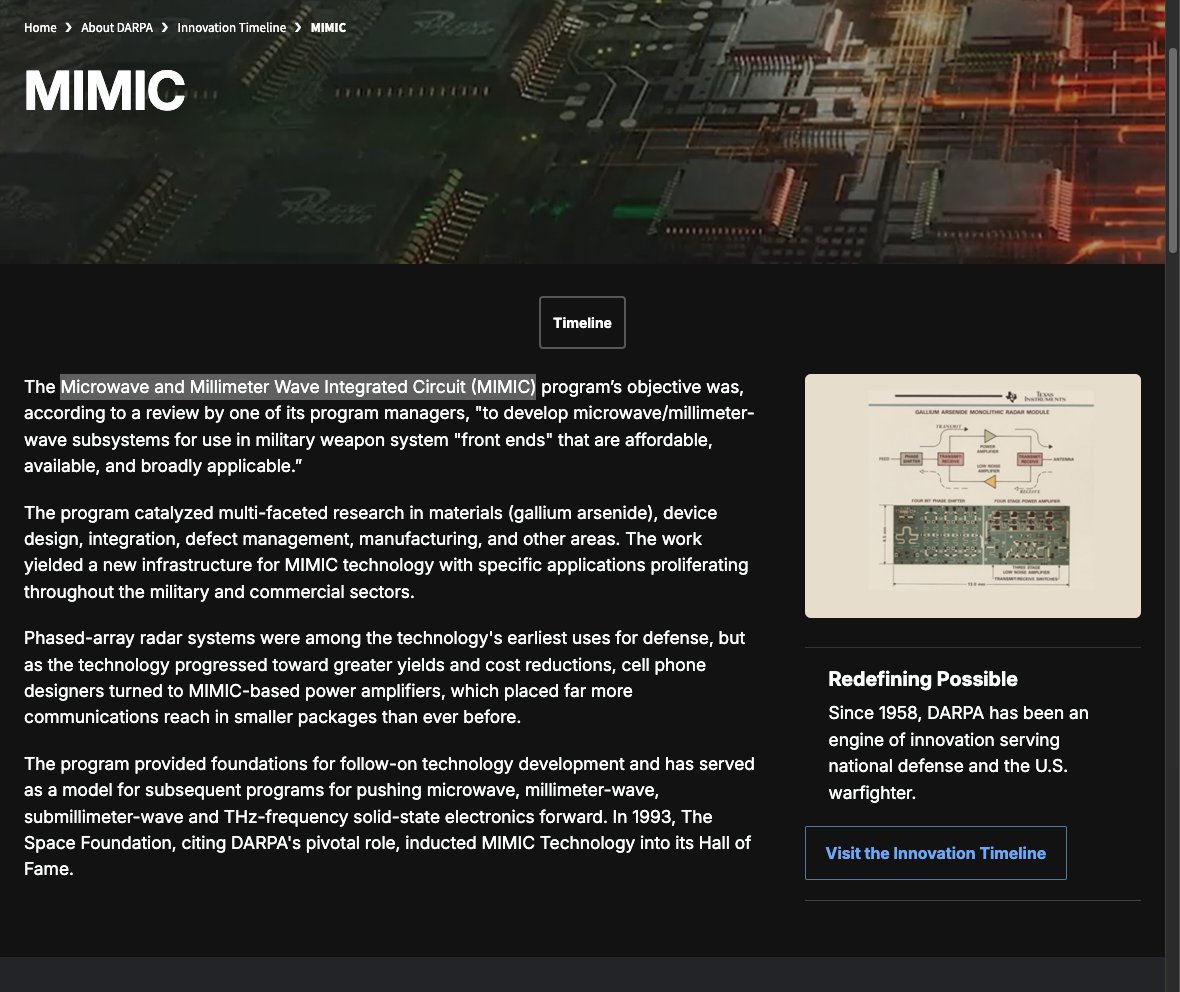Open the Innovation Timeline breadcrumb link
The width and height of the screenshot is (1180, 992).
point(232,28)
